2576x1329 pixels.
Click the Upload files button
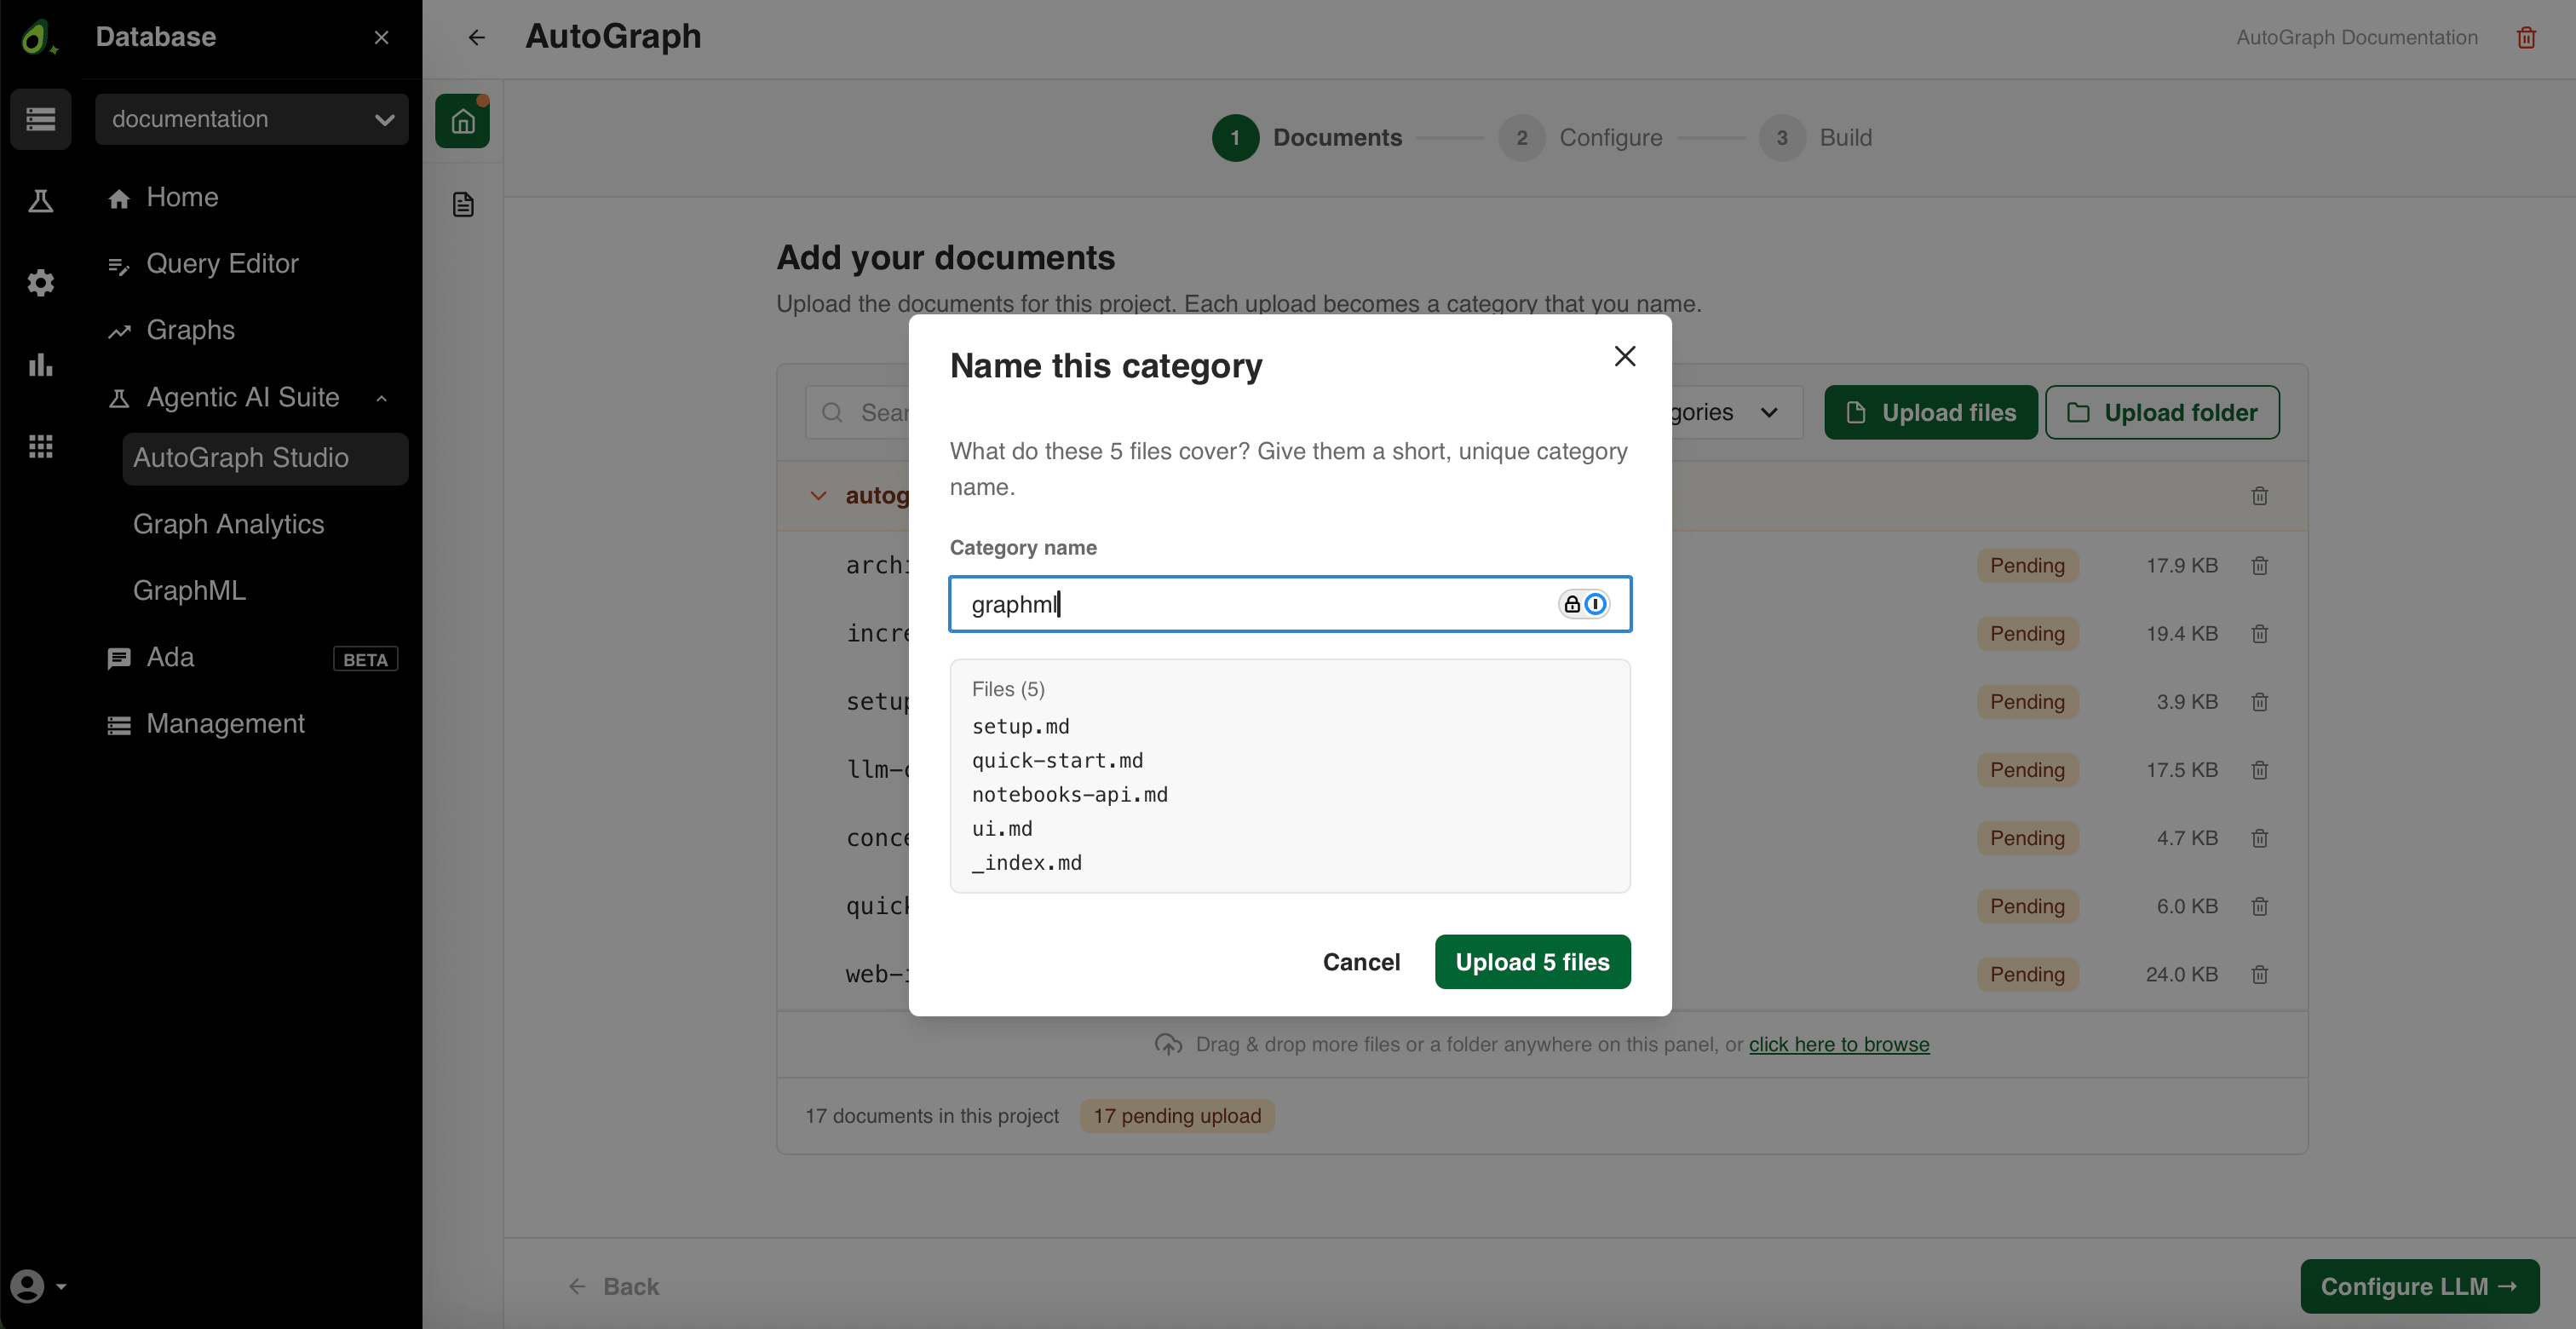[1930, 412]
